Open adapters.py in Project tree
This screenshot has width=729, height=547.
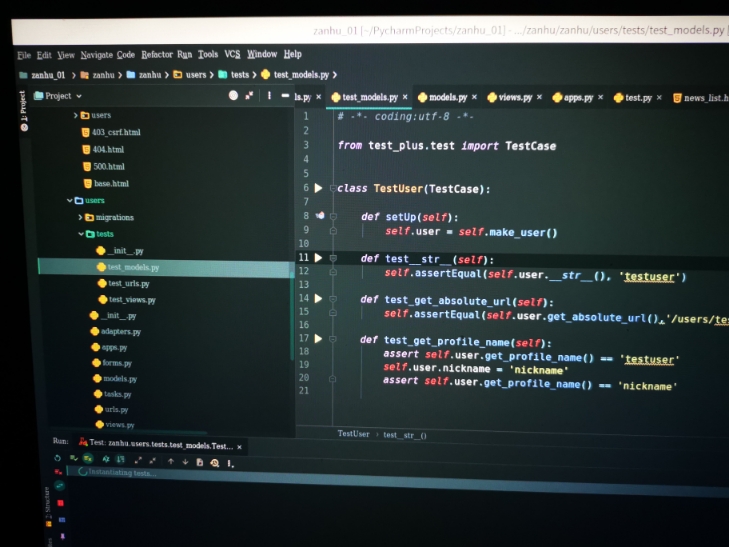[x=120, y=331]
